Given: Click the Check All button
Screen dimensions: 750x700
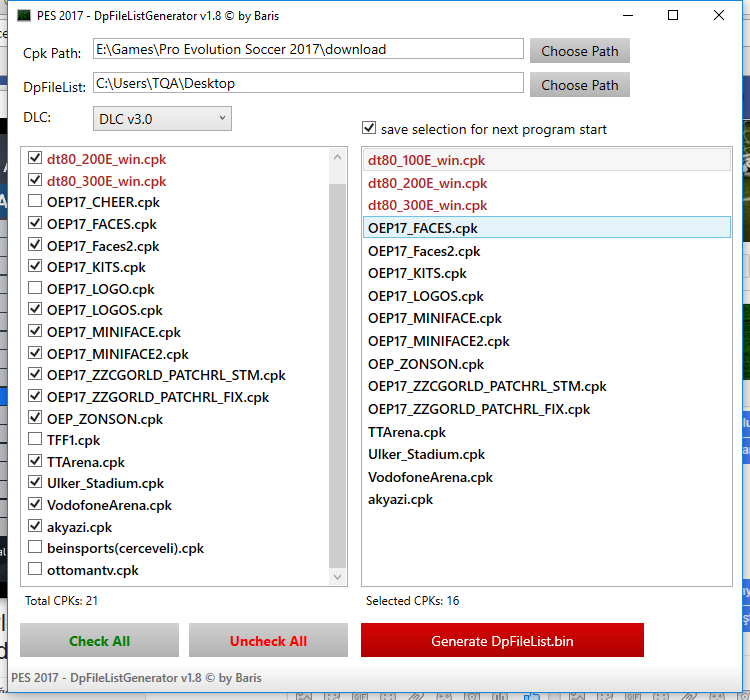Looking at the screenshot, I should [x=99, y=640].
